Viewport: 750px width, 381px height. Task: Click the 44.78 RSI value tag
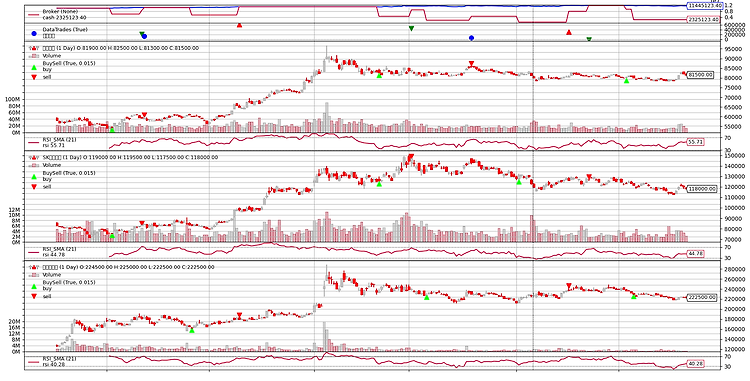pos(695,254)
